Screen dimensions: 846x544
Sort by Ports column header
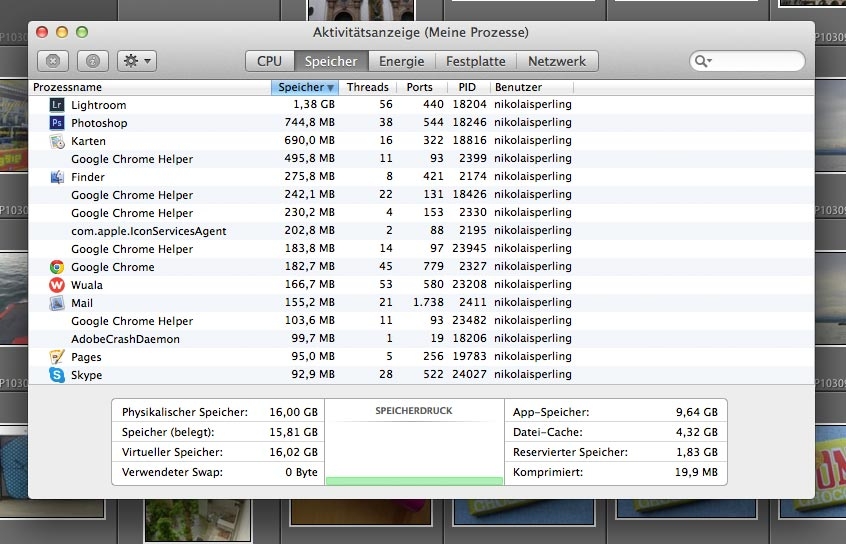coord(420,87)
